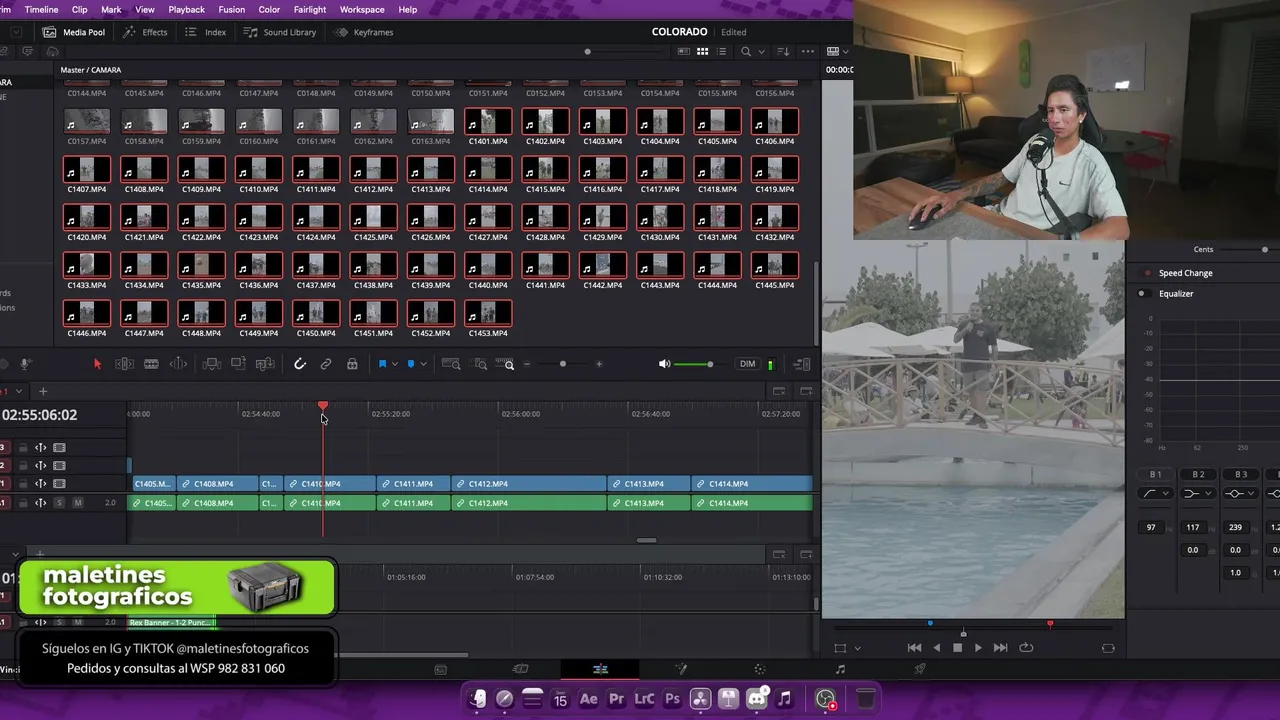Open the Workspace menu
1280x720 pixels.
(362, 9)
